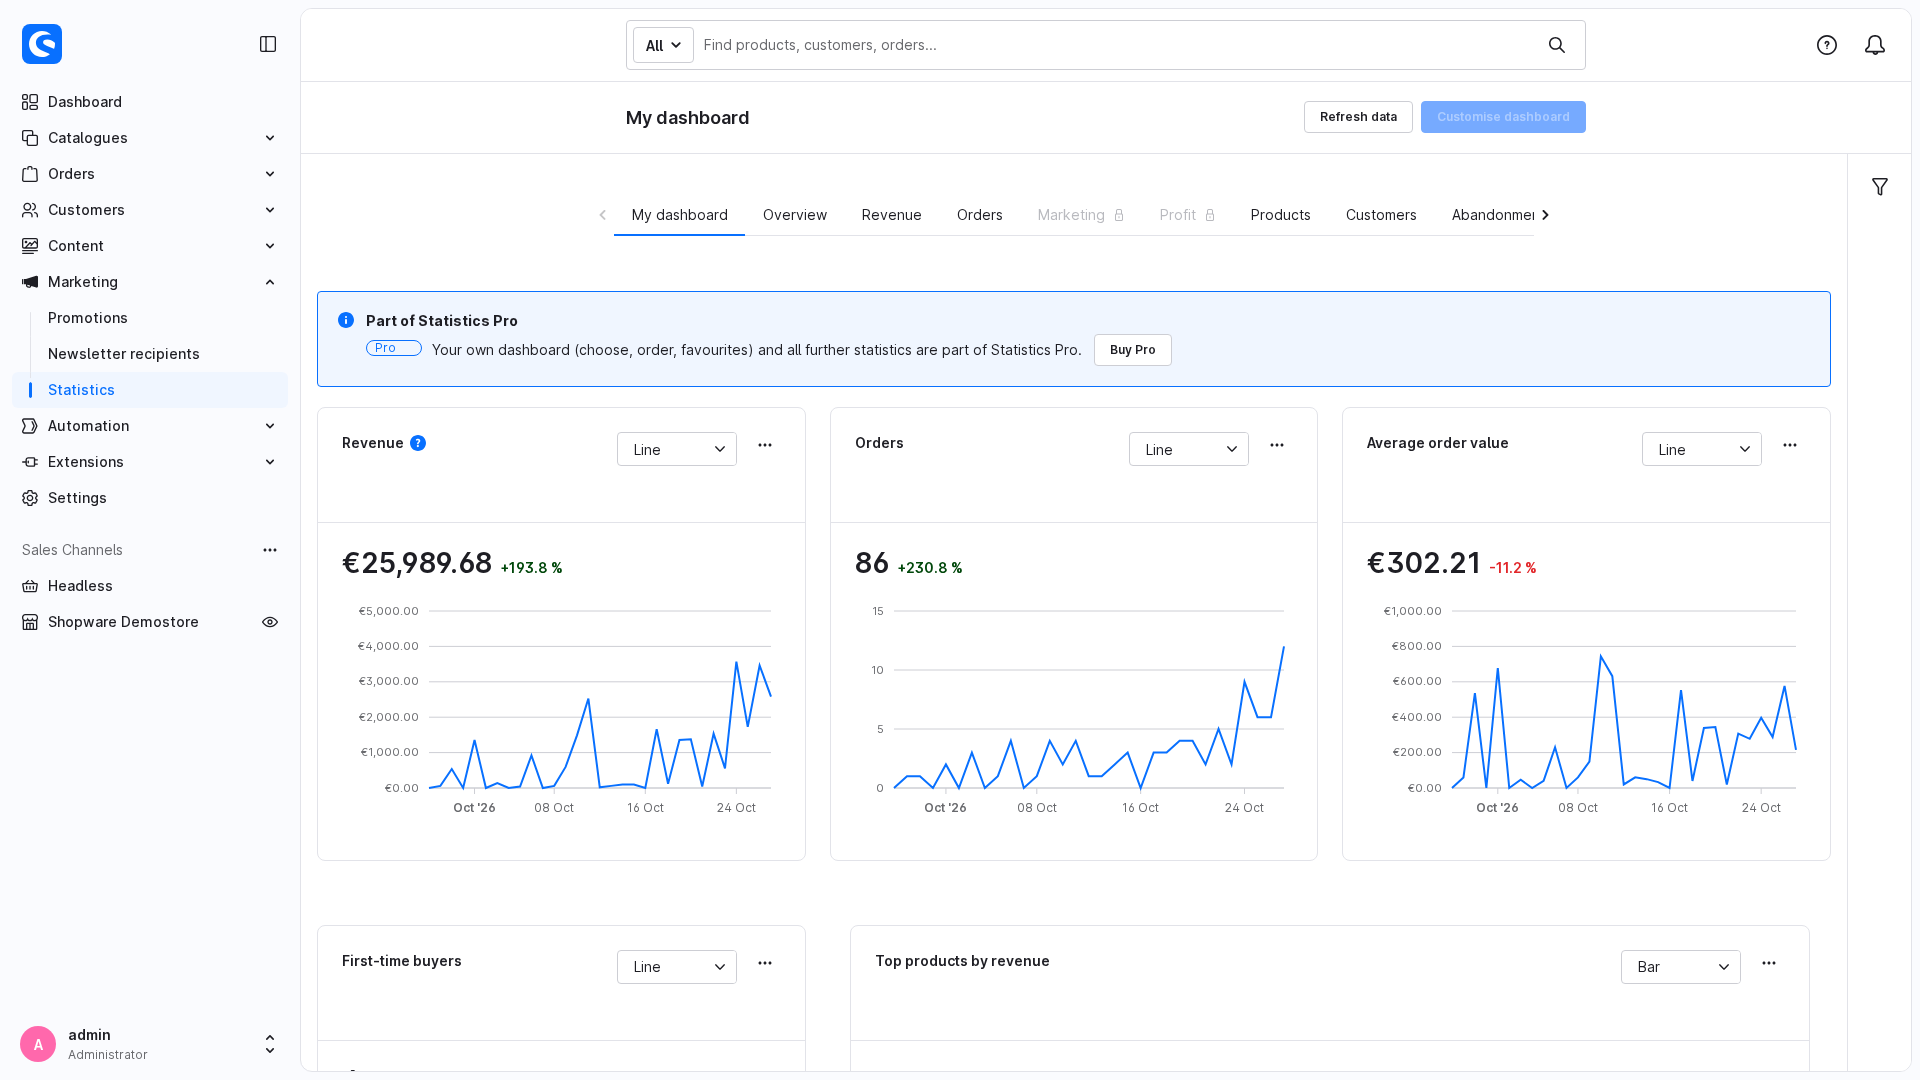
Task: Click the Customise dashboard button
Action: [1503, 117]
